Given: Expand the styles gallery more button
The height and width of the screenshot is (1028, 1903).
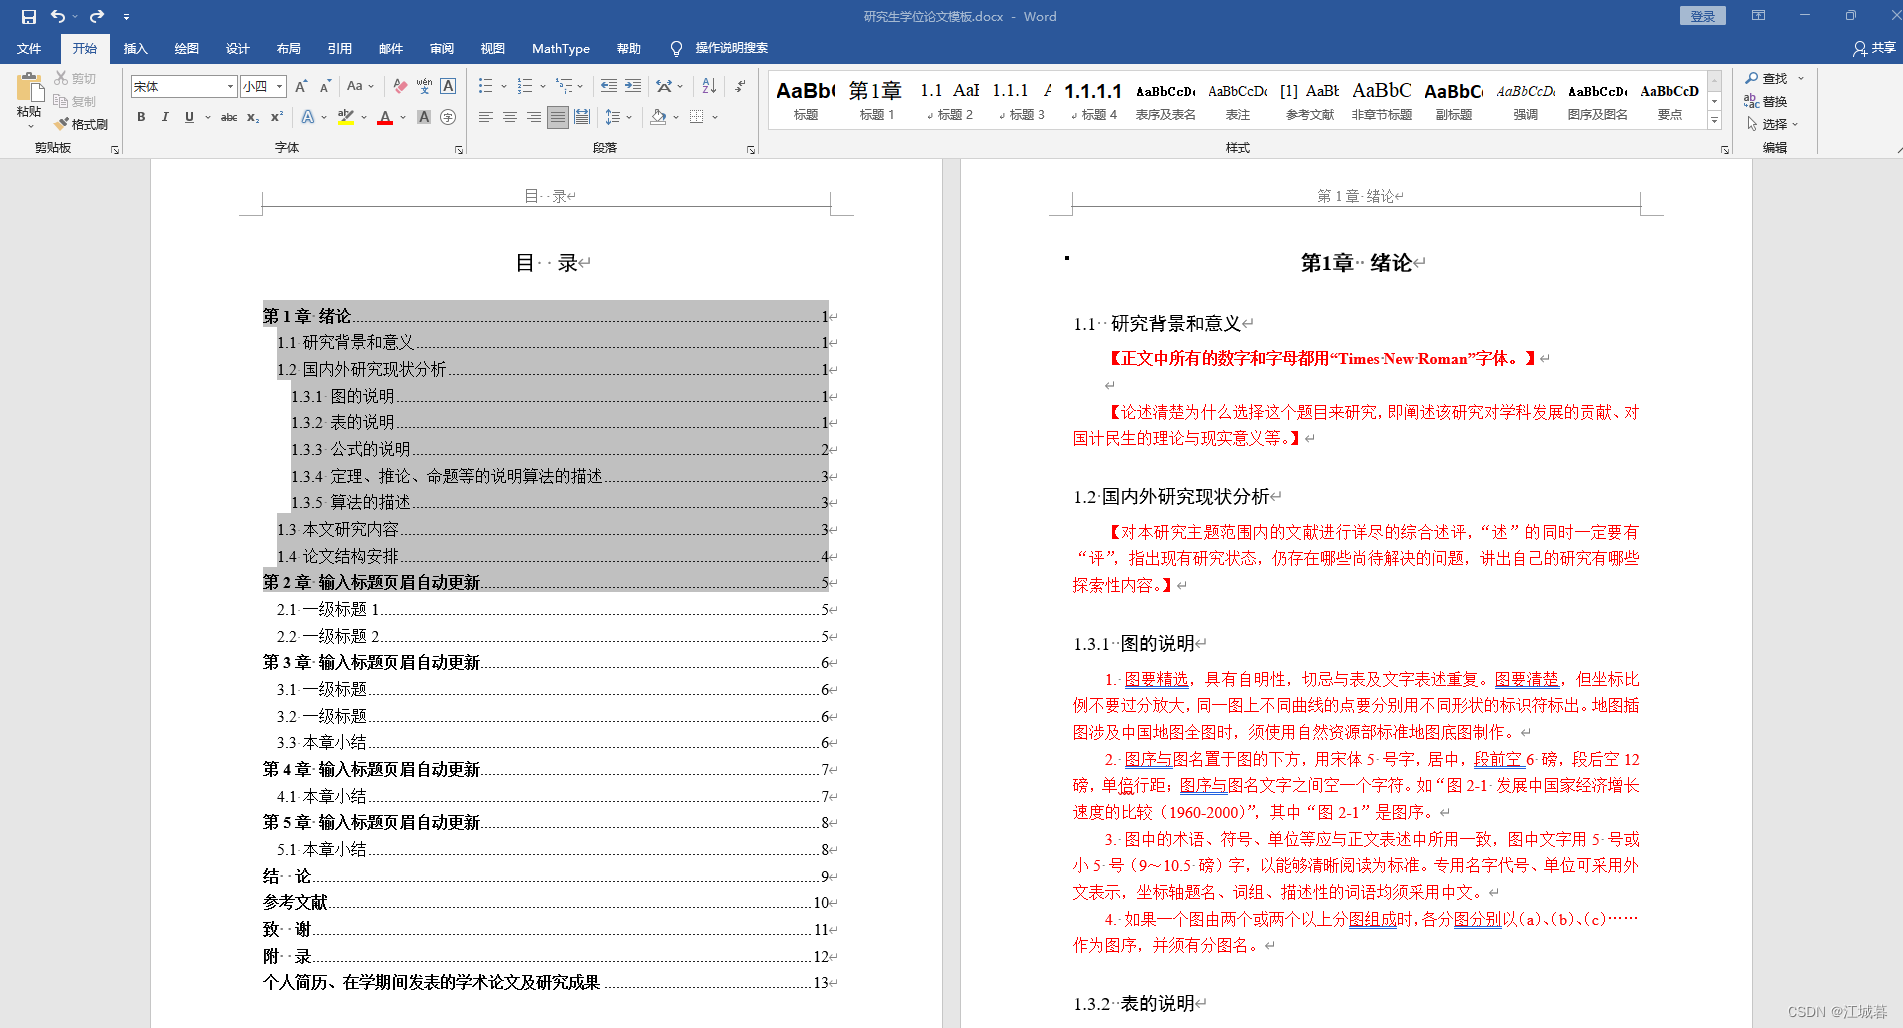Looking at the screenshot, I should (x=1714, y=121).
